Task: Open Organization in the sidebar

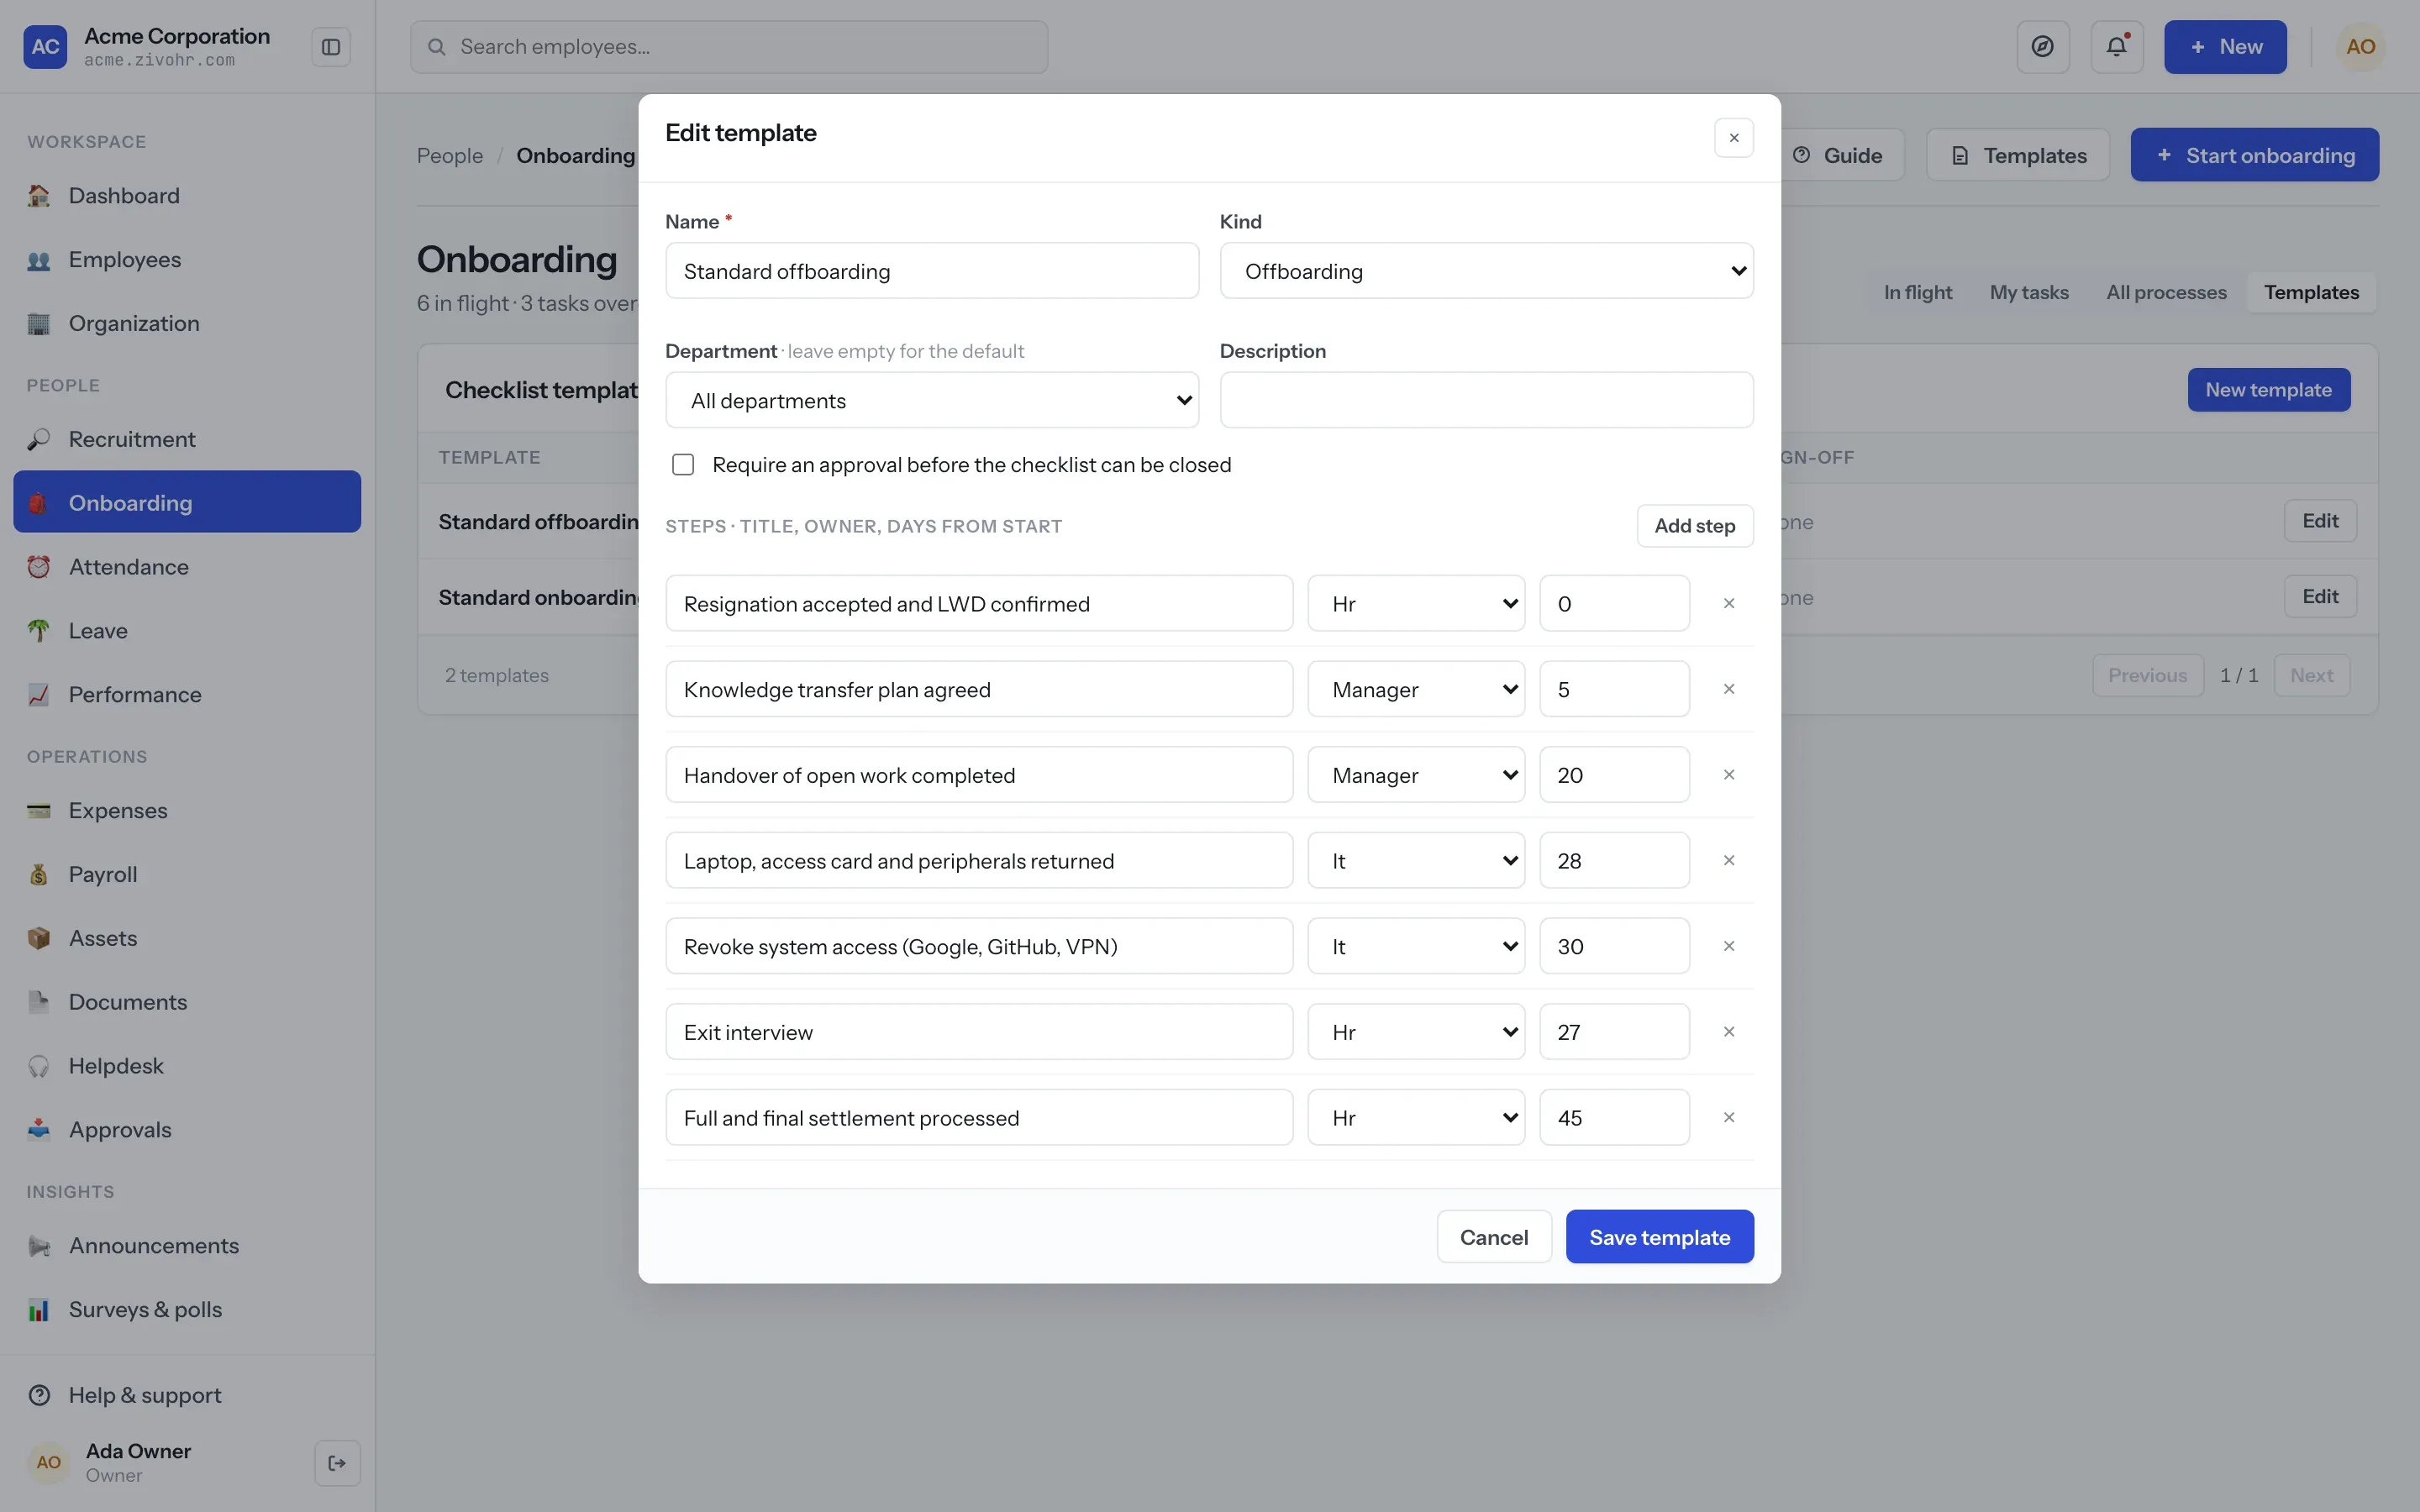Action: click(x=187, y=324)
